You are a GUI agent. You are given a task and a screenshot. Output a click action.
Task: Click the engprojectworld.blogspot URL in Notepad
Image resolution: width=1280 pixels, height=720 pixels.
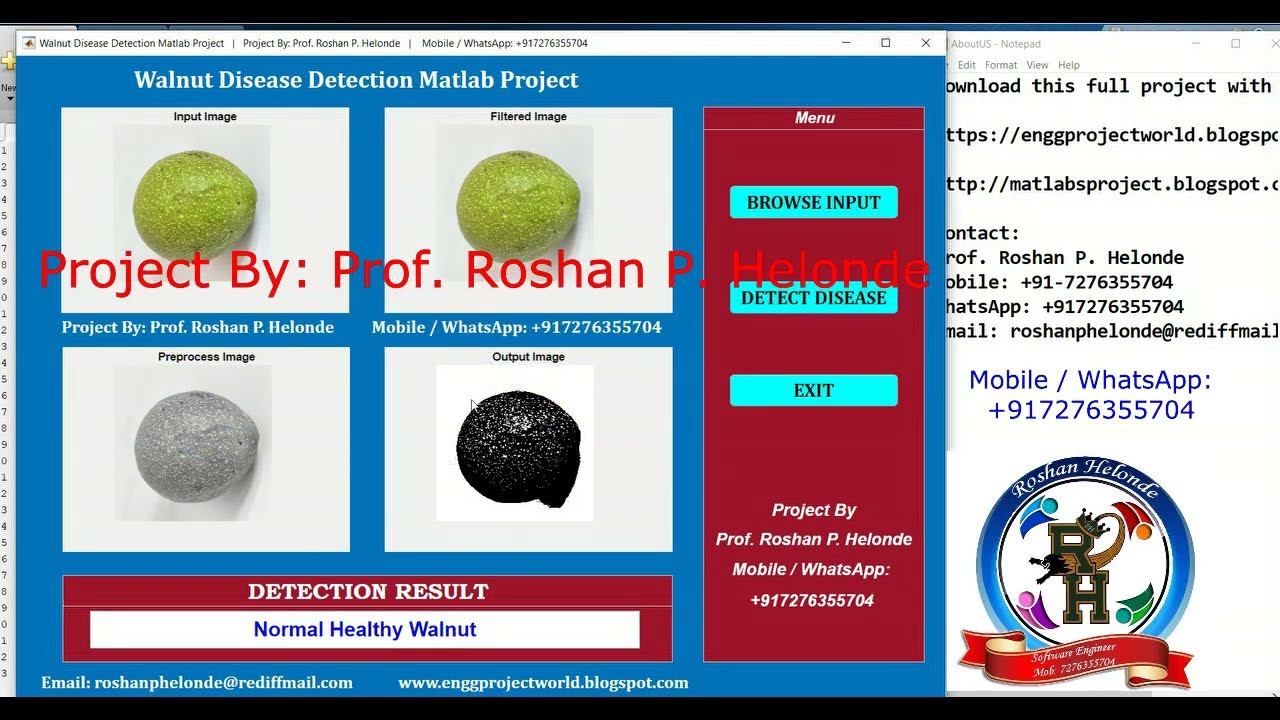click(x=1112, y=135)
